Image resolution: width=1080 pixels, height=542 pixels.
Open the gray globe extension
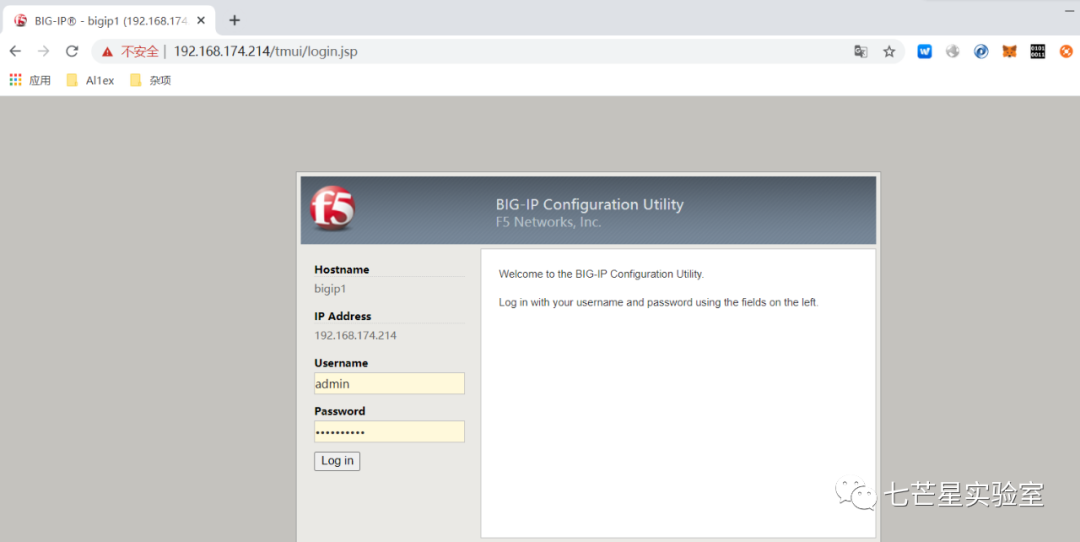953,51
